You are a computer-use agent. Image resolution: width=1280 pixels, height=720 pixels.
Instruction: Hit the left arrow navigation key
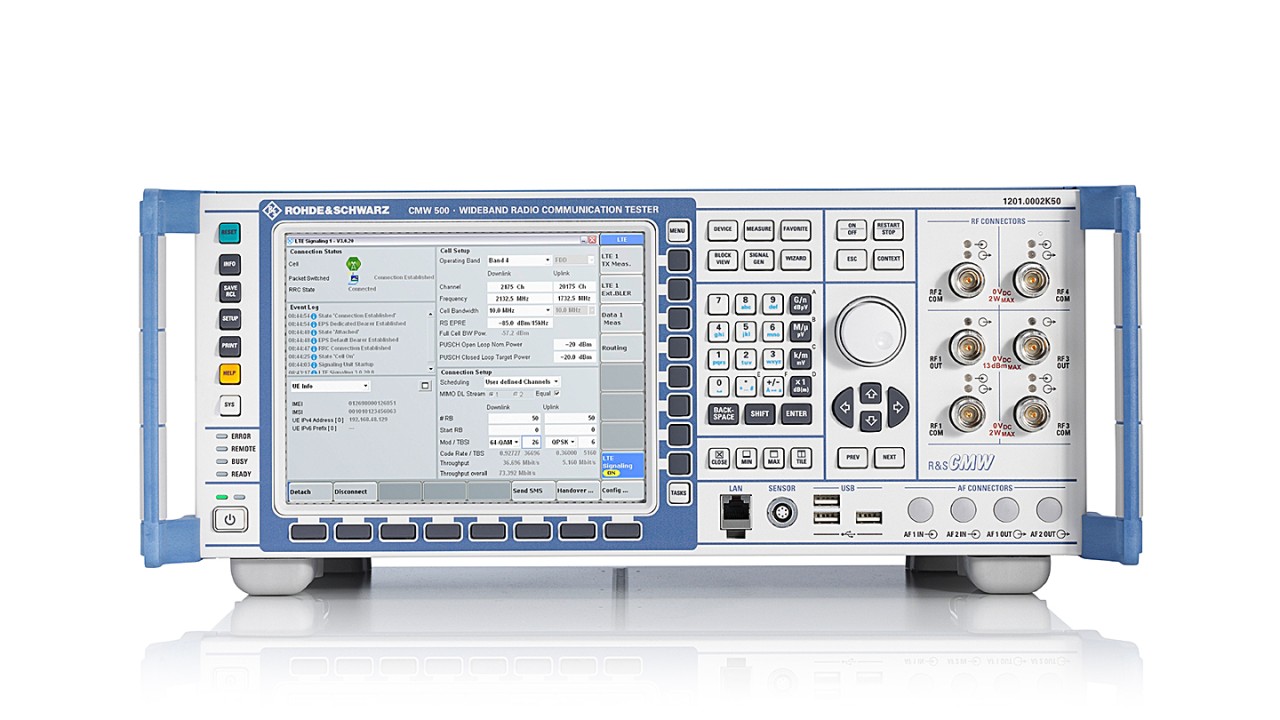[845, 407]
